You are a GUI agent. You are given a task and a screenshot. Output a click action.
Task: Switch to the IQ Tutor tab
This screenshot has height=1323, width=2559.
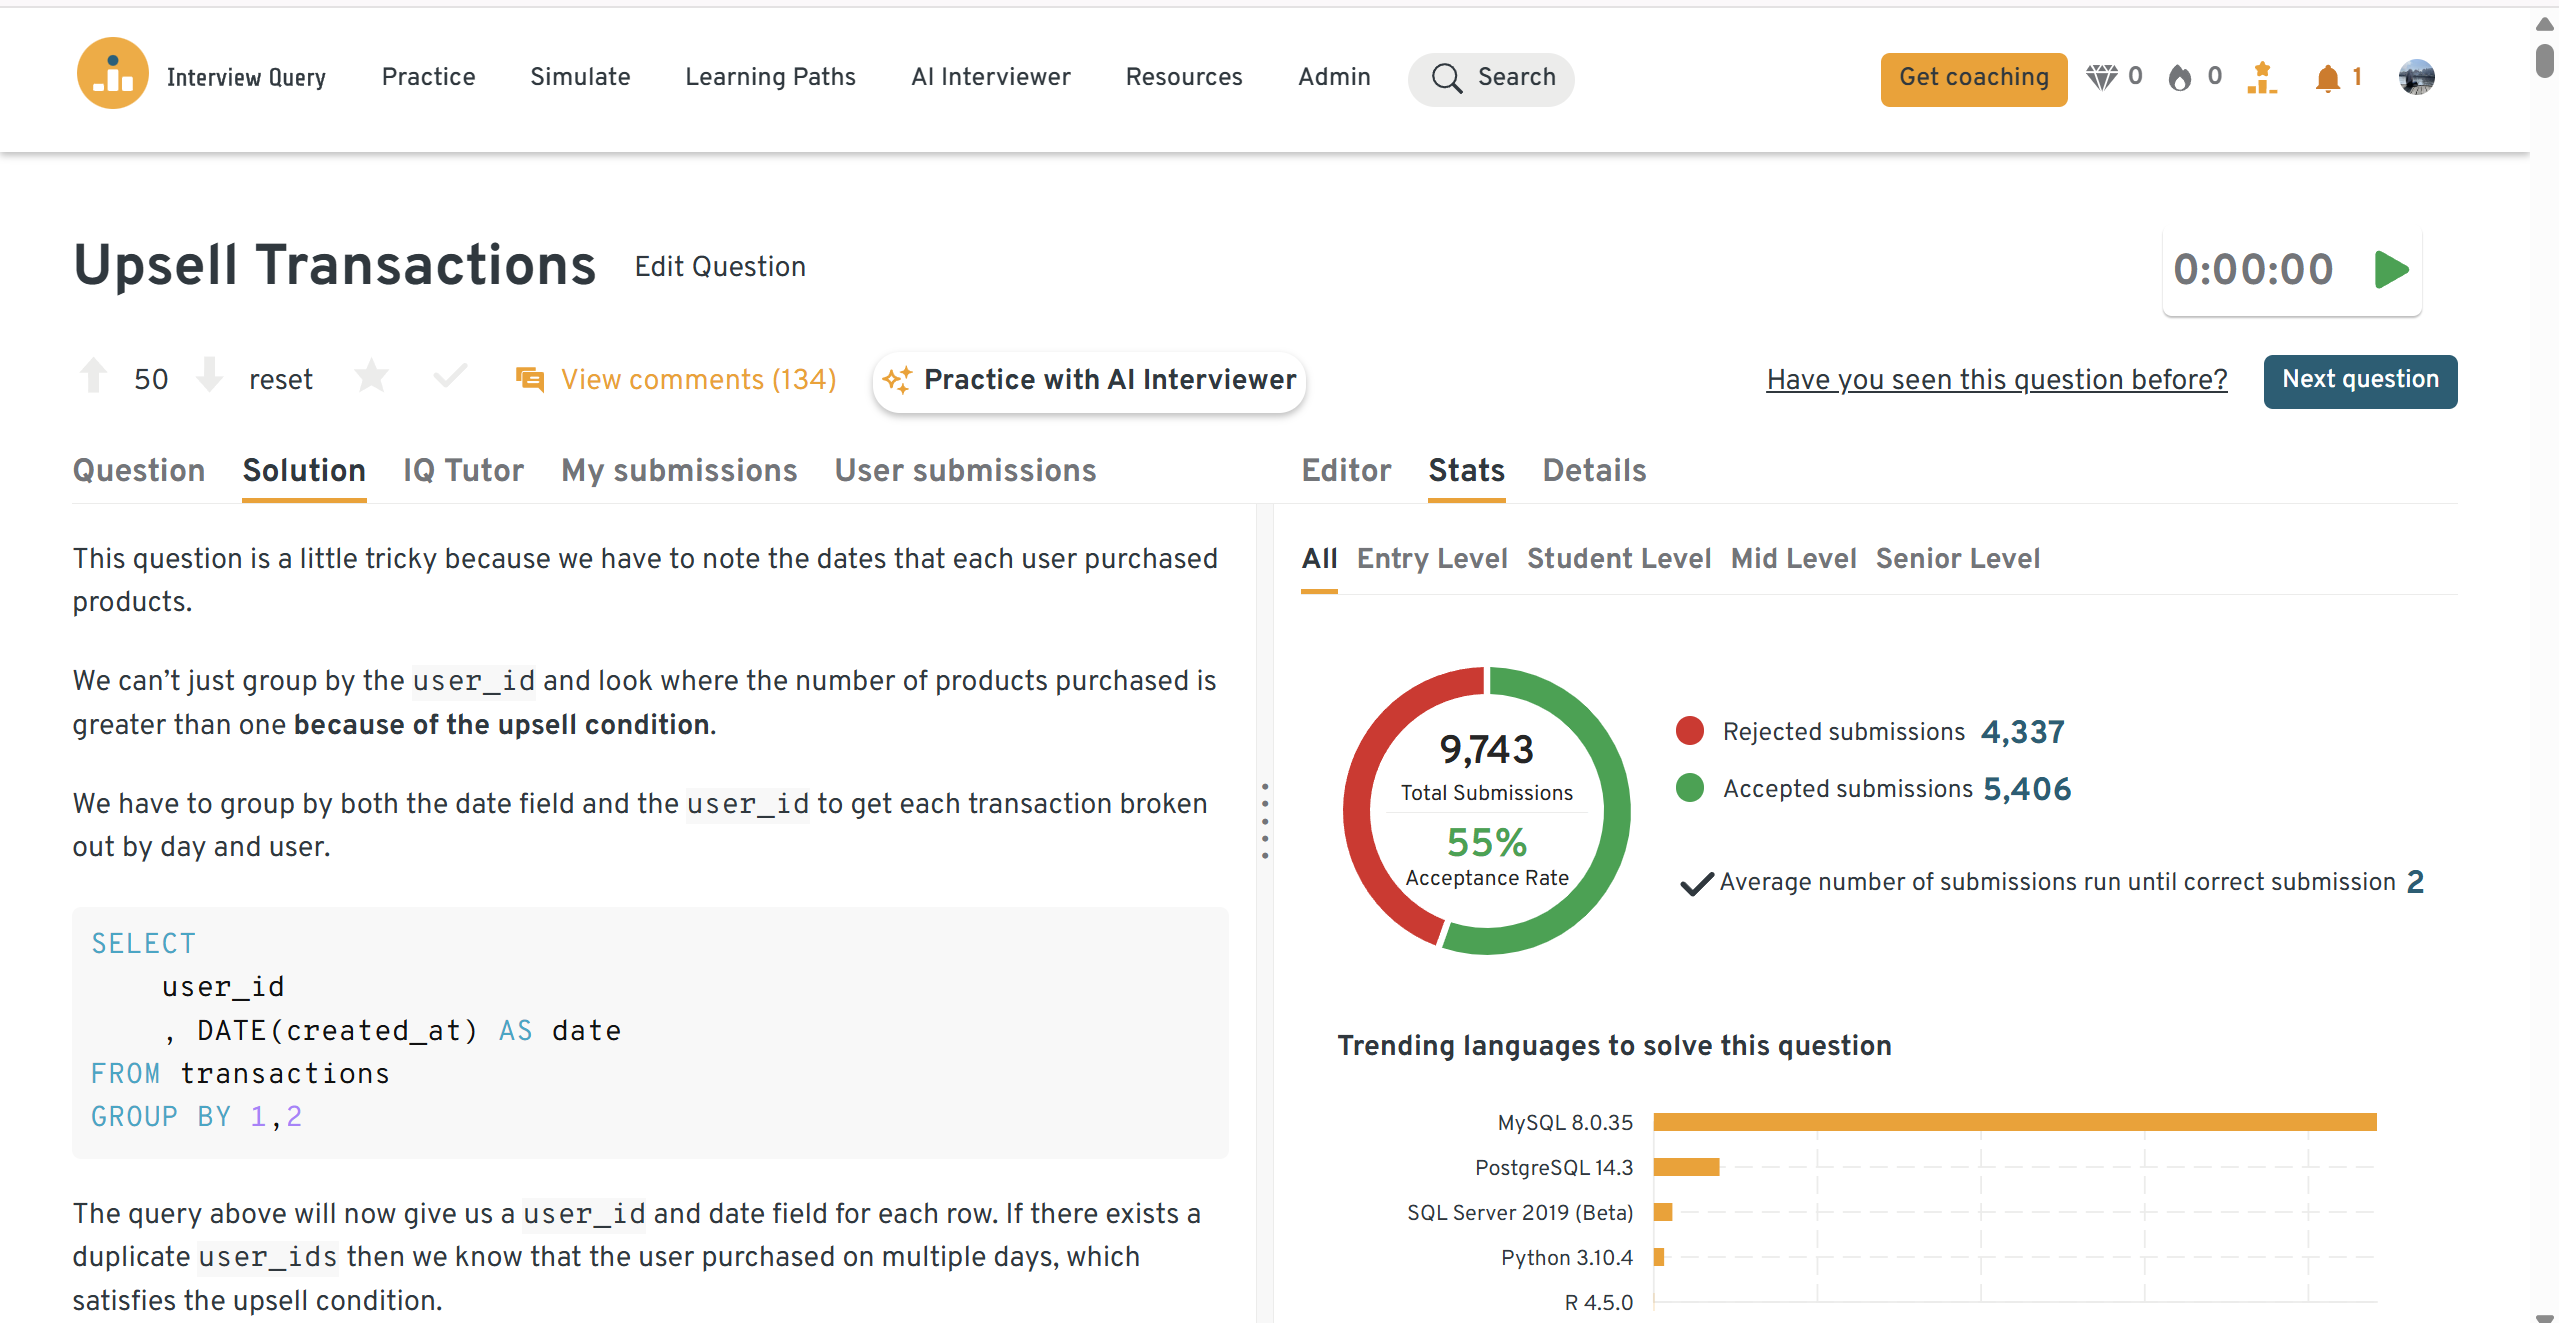point(463,470)
